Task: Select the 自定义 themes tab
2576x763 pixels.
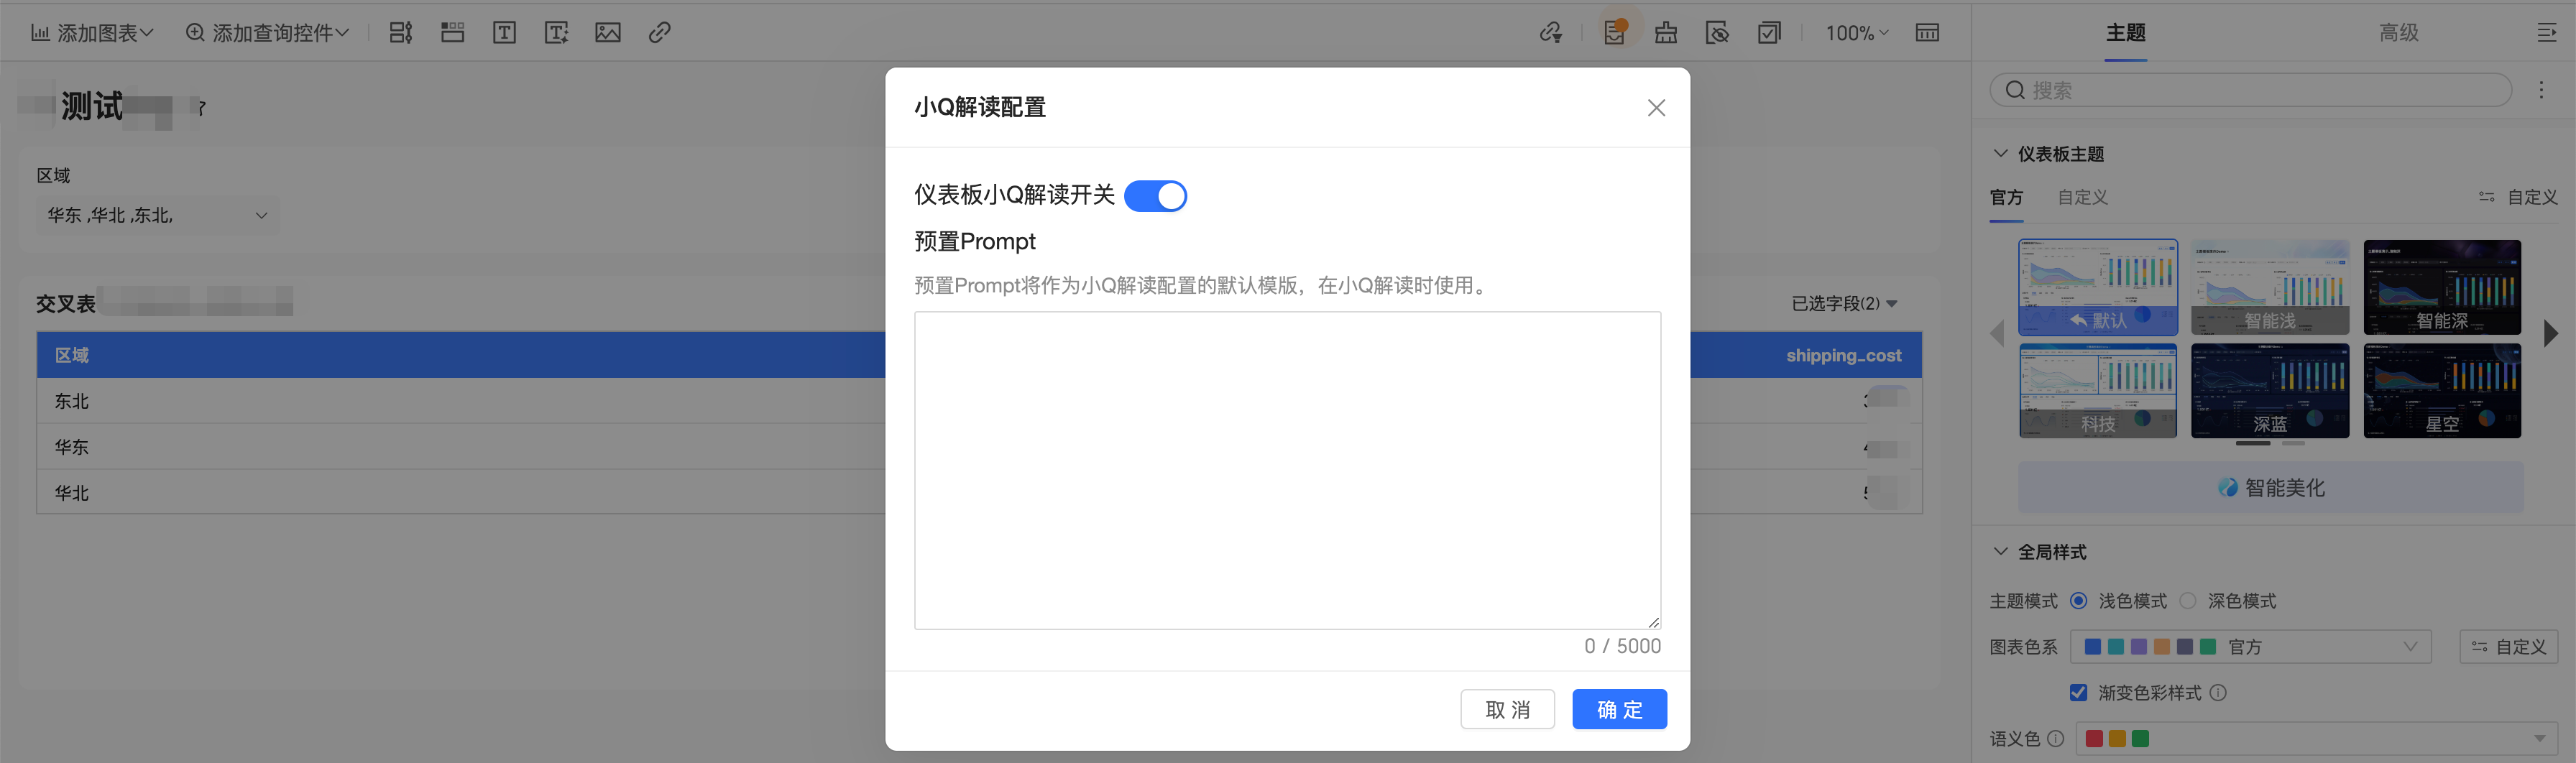Action: tap(2082, 198)
